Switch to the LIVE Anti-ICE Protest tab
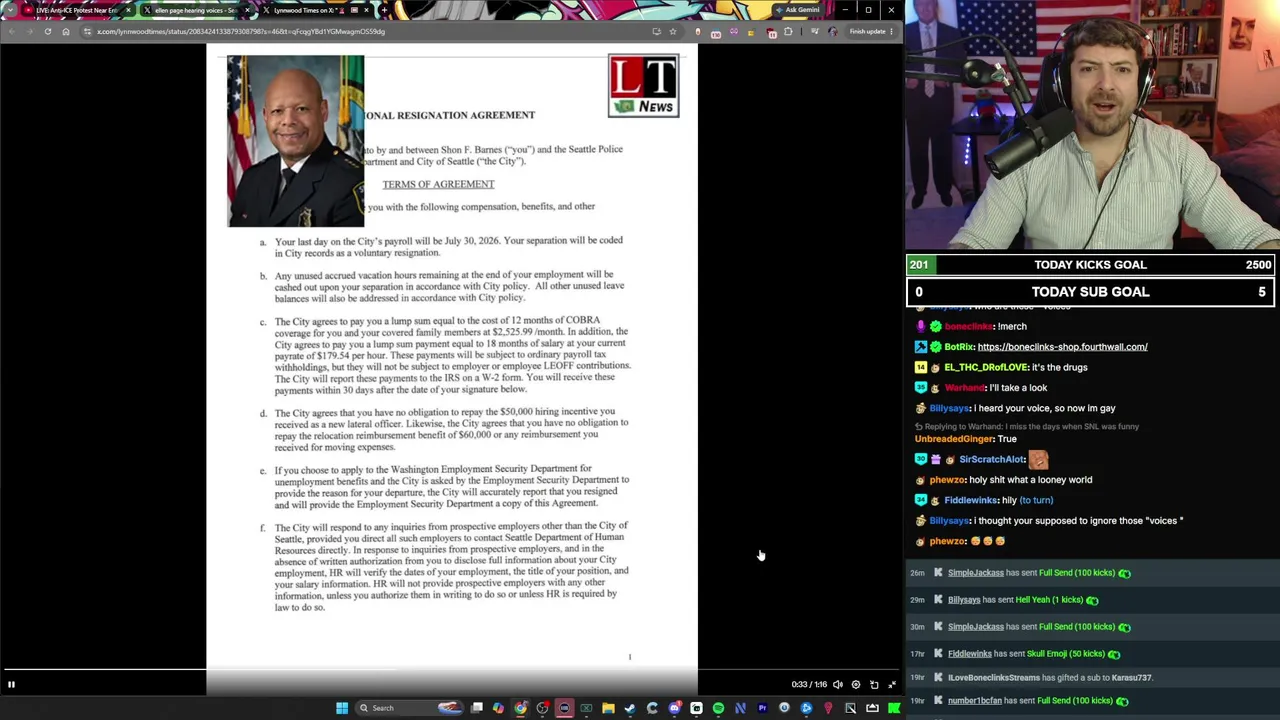Image resolution: width=1280 pixels, height=720 pixels. coord(77,10)
